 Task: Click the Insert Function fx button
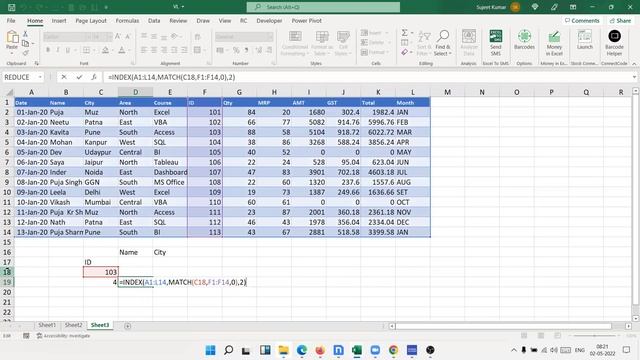[94, 77]
